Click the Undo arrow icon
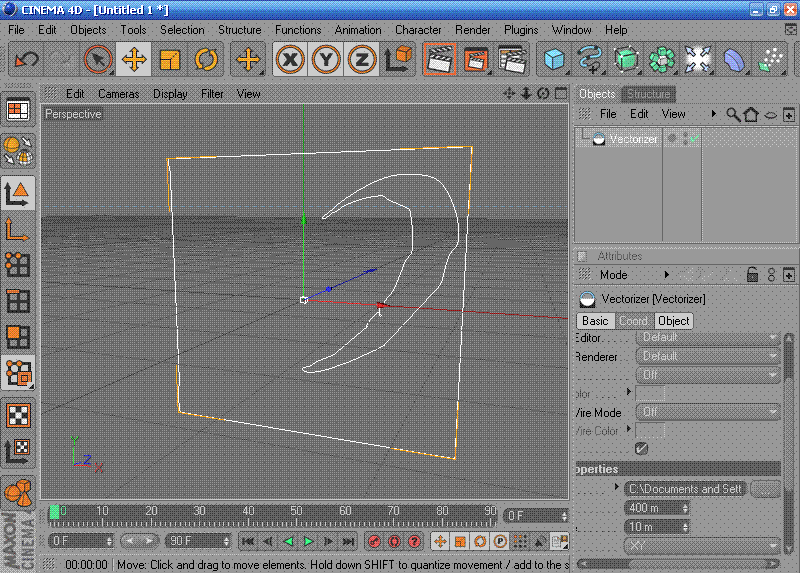 pyautogui.click(x=27, y=60)
